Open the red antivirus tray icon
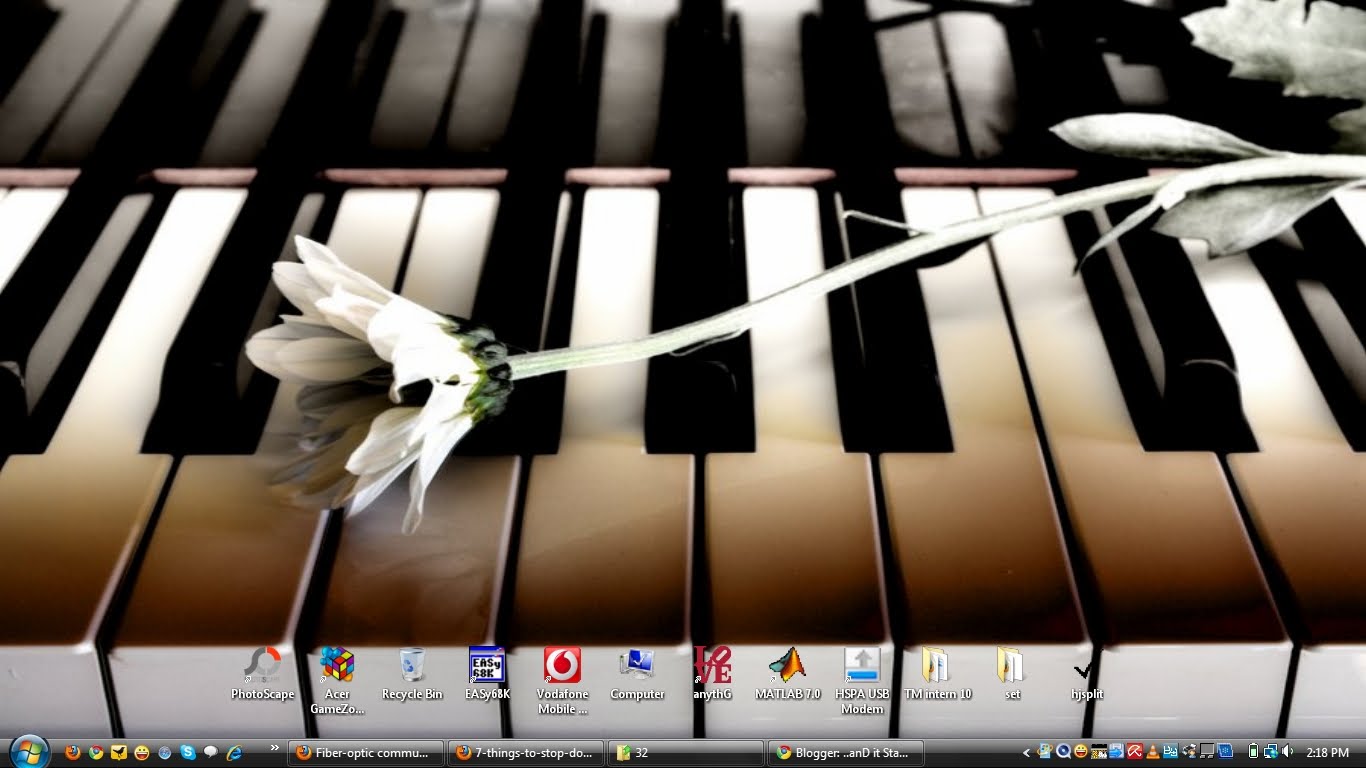 click(1134, 752)
